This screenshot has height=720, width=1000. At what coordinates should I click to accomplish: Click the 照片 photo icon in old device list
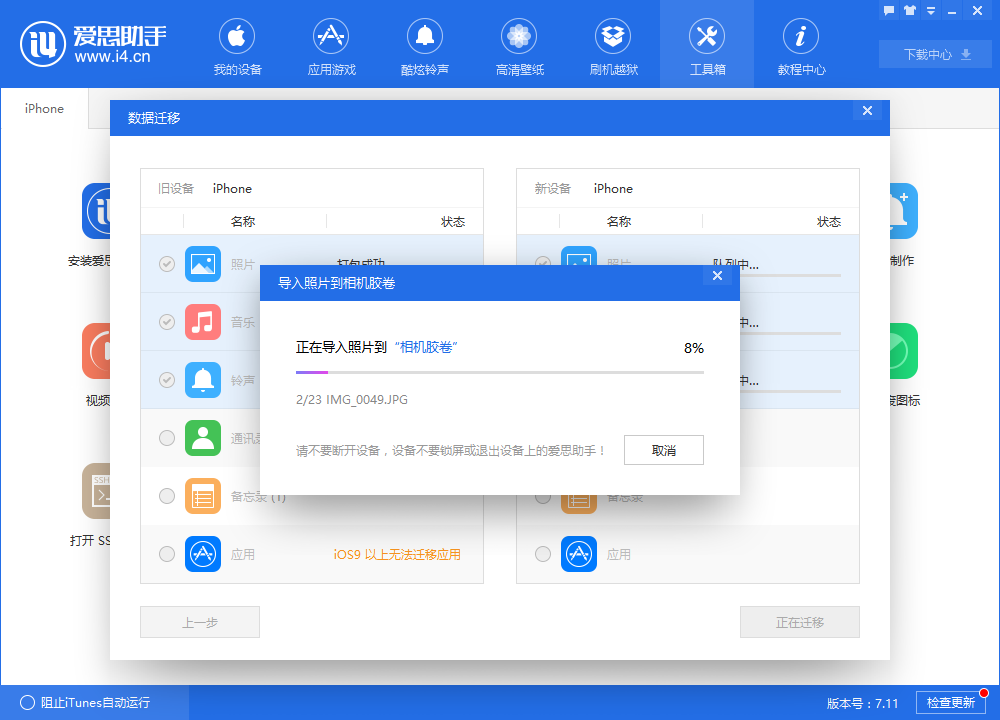point(202,264)
